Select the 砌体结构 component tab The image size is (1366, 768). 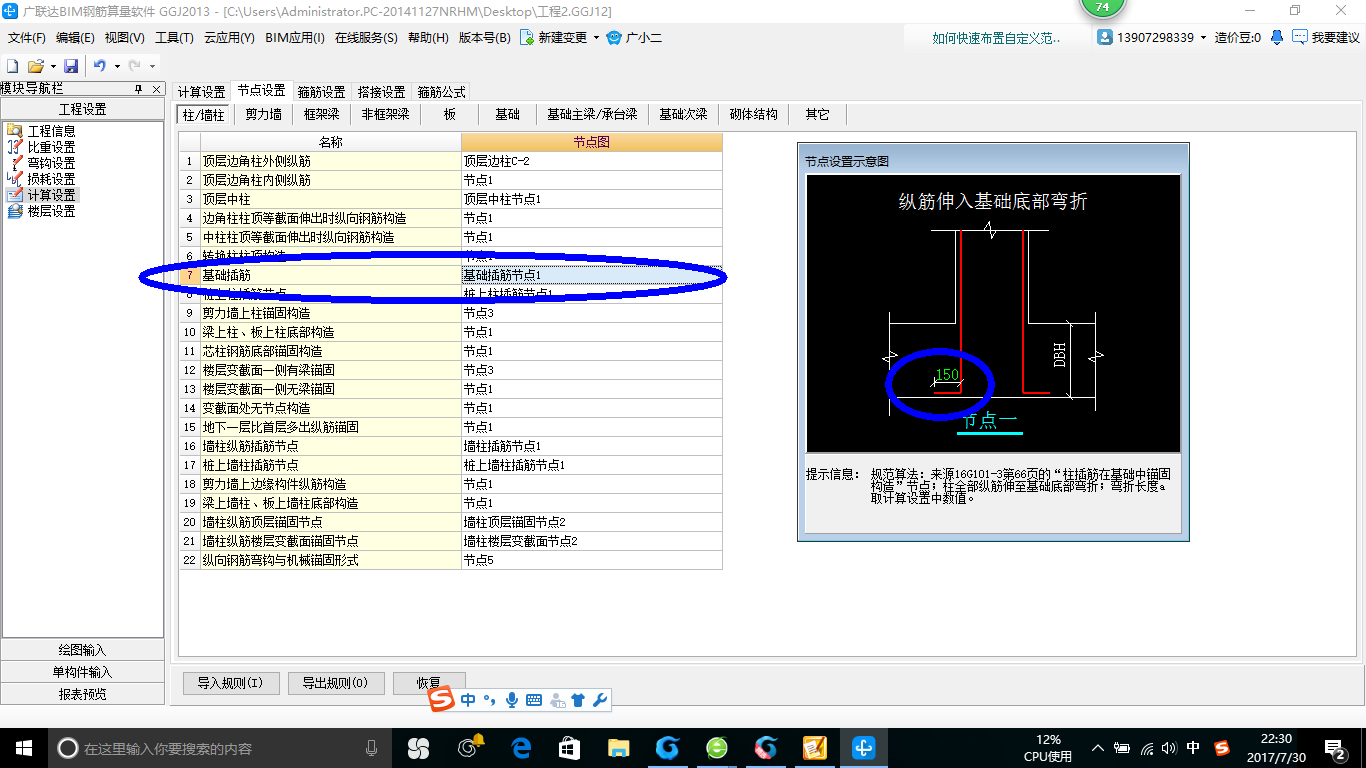point(754,114)
